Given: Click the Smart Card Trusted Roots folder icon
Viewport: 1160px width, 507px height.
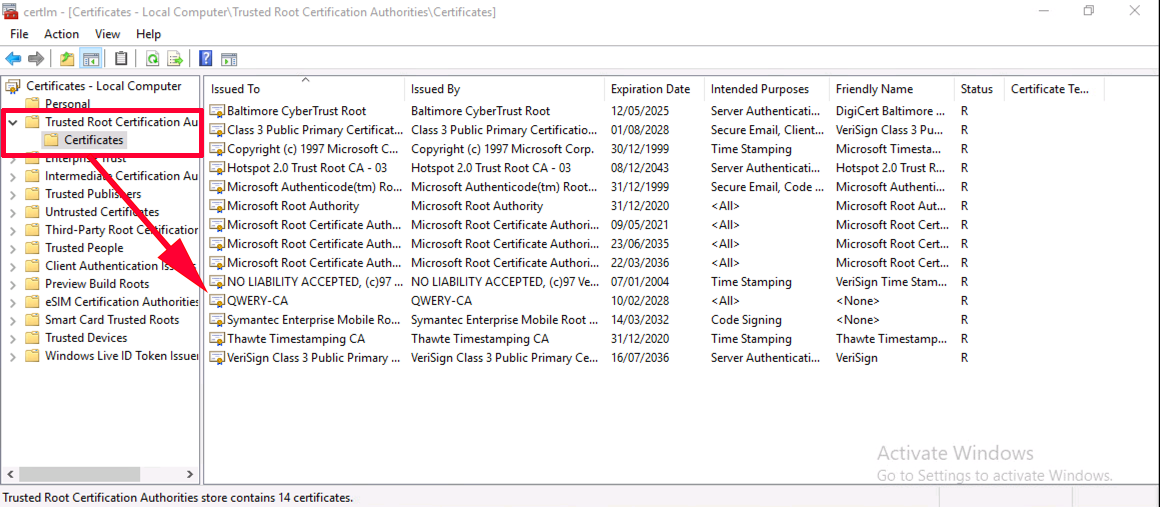Looking at the screenshot, I should tap(32, 320).
